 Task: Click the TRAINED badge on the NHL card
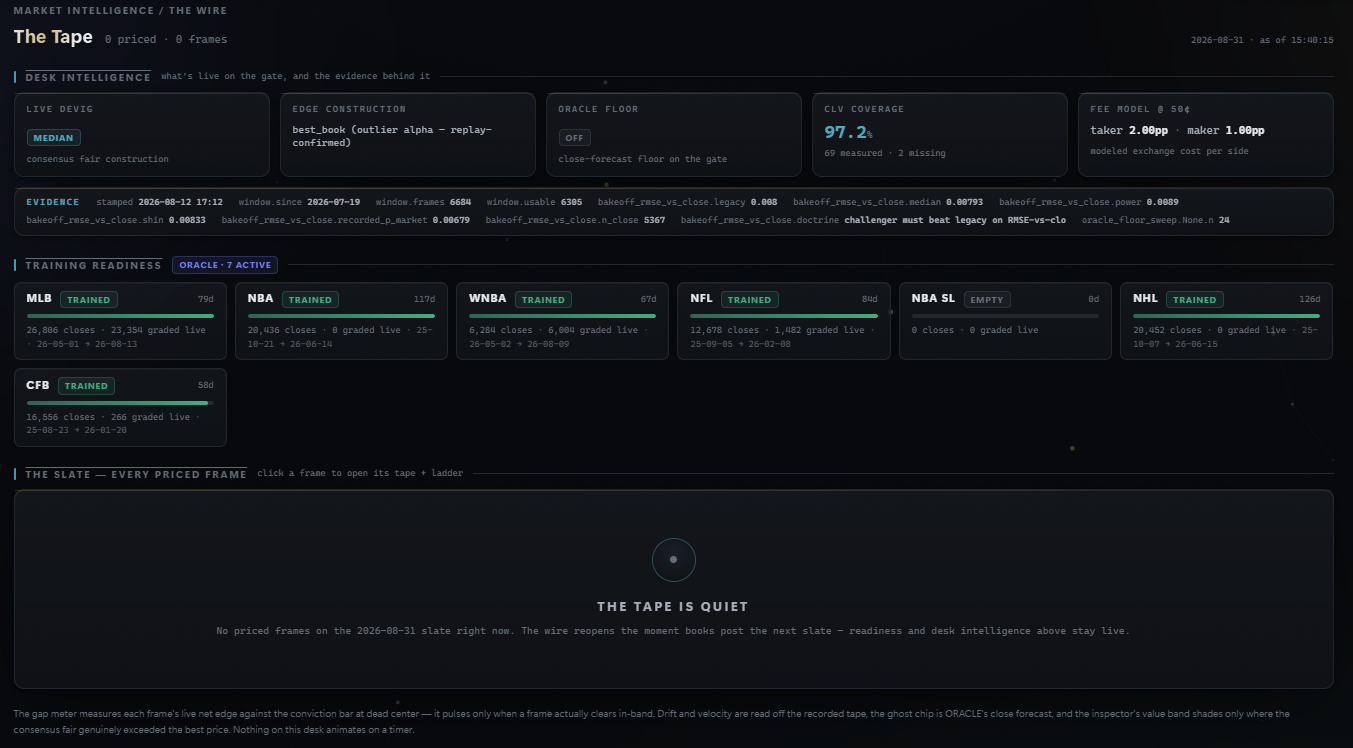point(1194,299)
